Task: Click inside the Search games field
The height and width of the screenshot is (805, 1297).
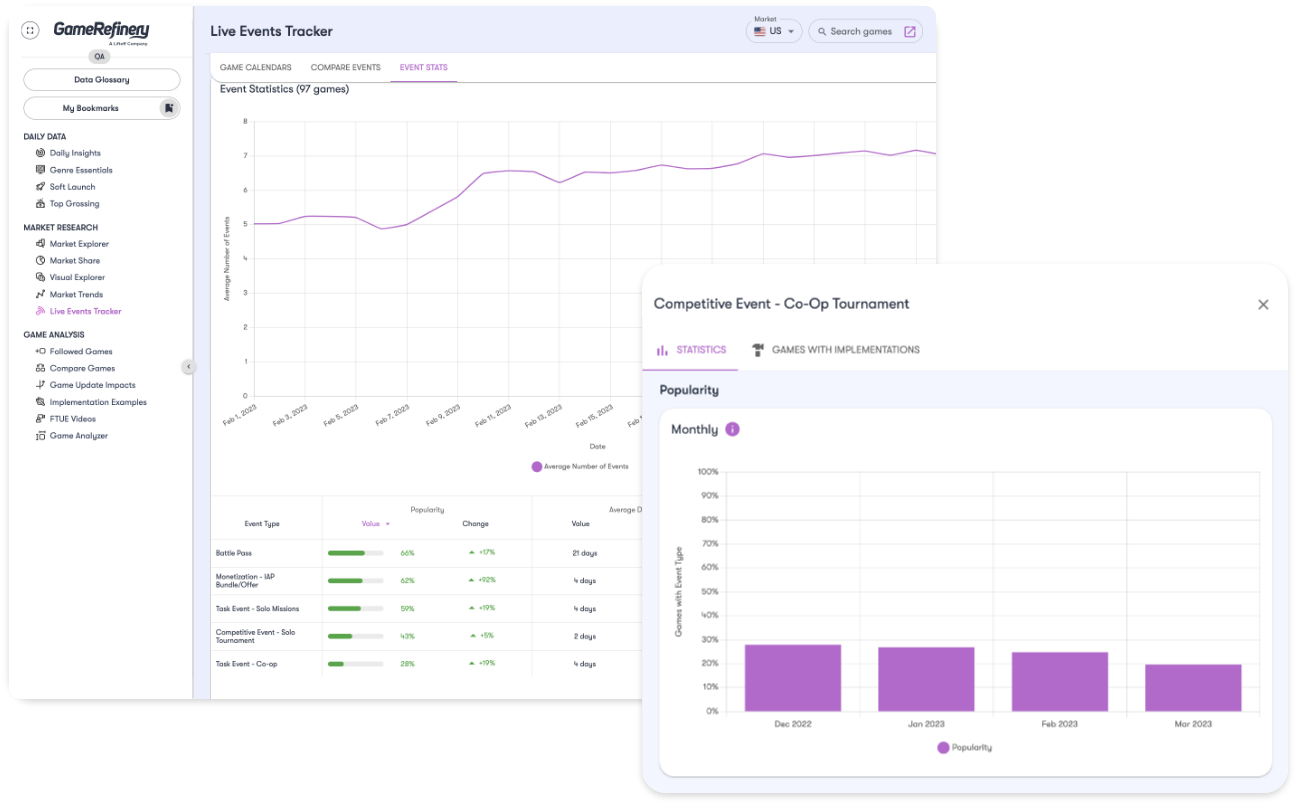Action: coord(860,31)
